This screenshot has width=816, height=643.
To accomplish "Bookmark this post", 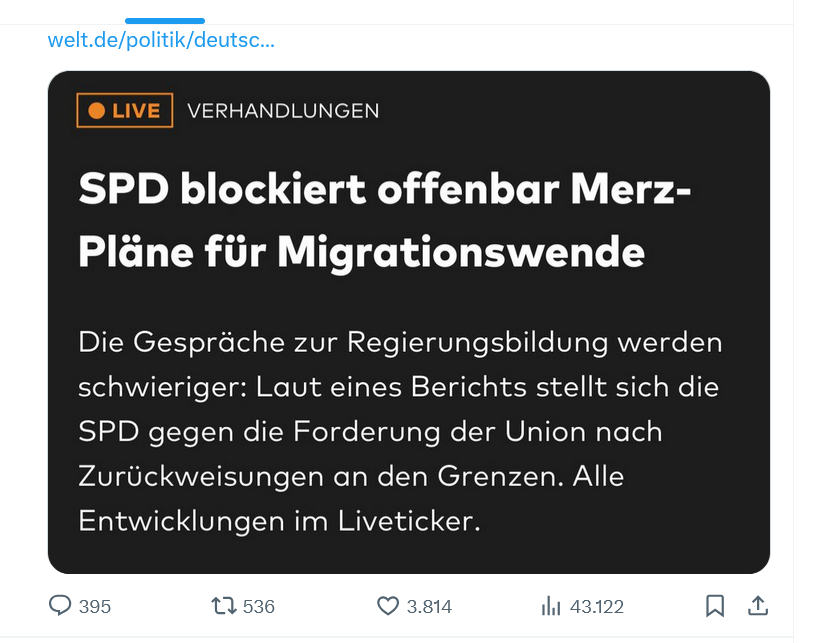I will click(x=715, y=606).
